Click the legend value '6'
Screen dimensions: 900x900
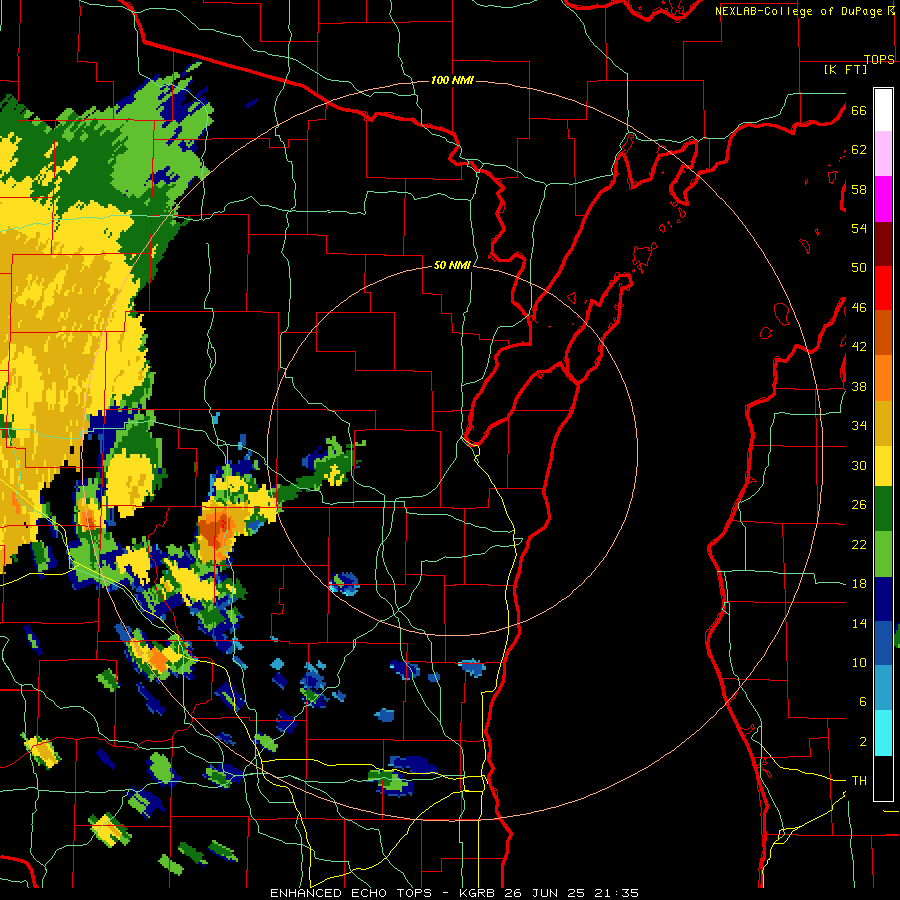point(862,702)
